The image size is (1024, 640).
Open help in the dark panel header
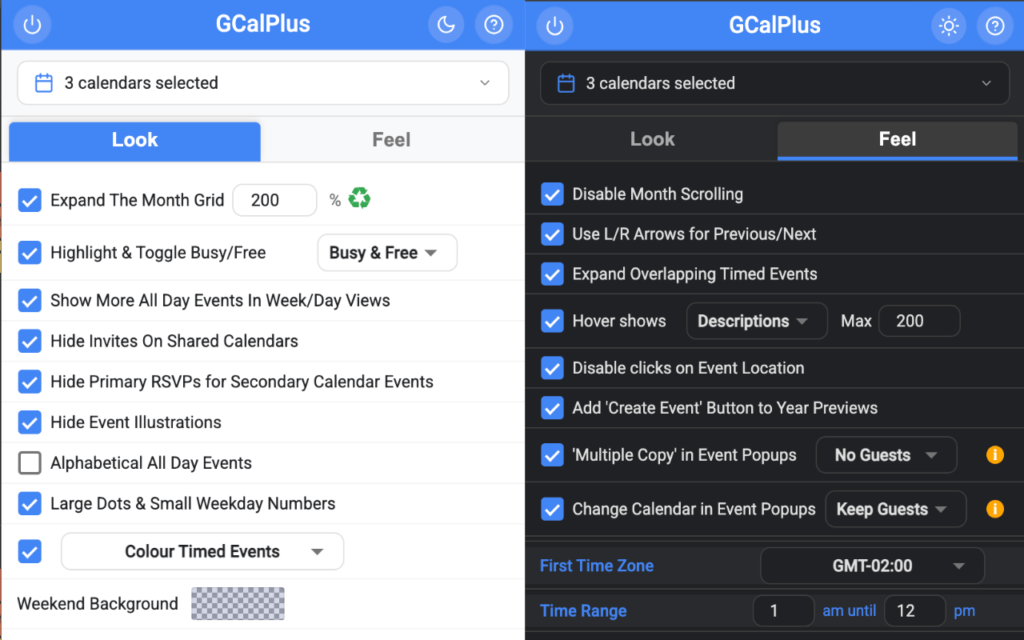pyautogui.click(x=994, y=25)
